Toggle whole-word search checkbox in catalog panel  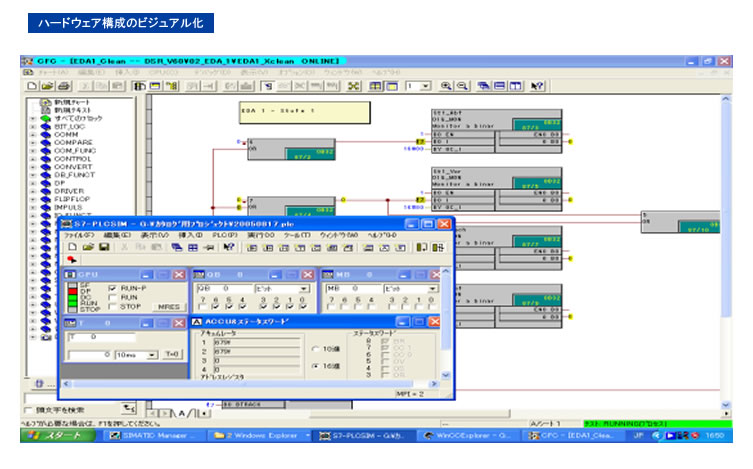click(28, 410)
